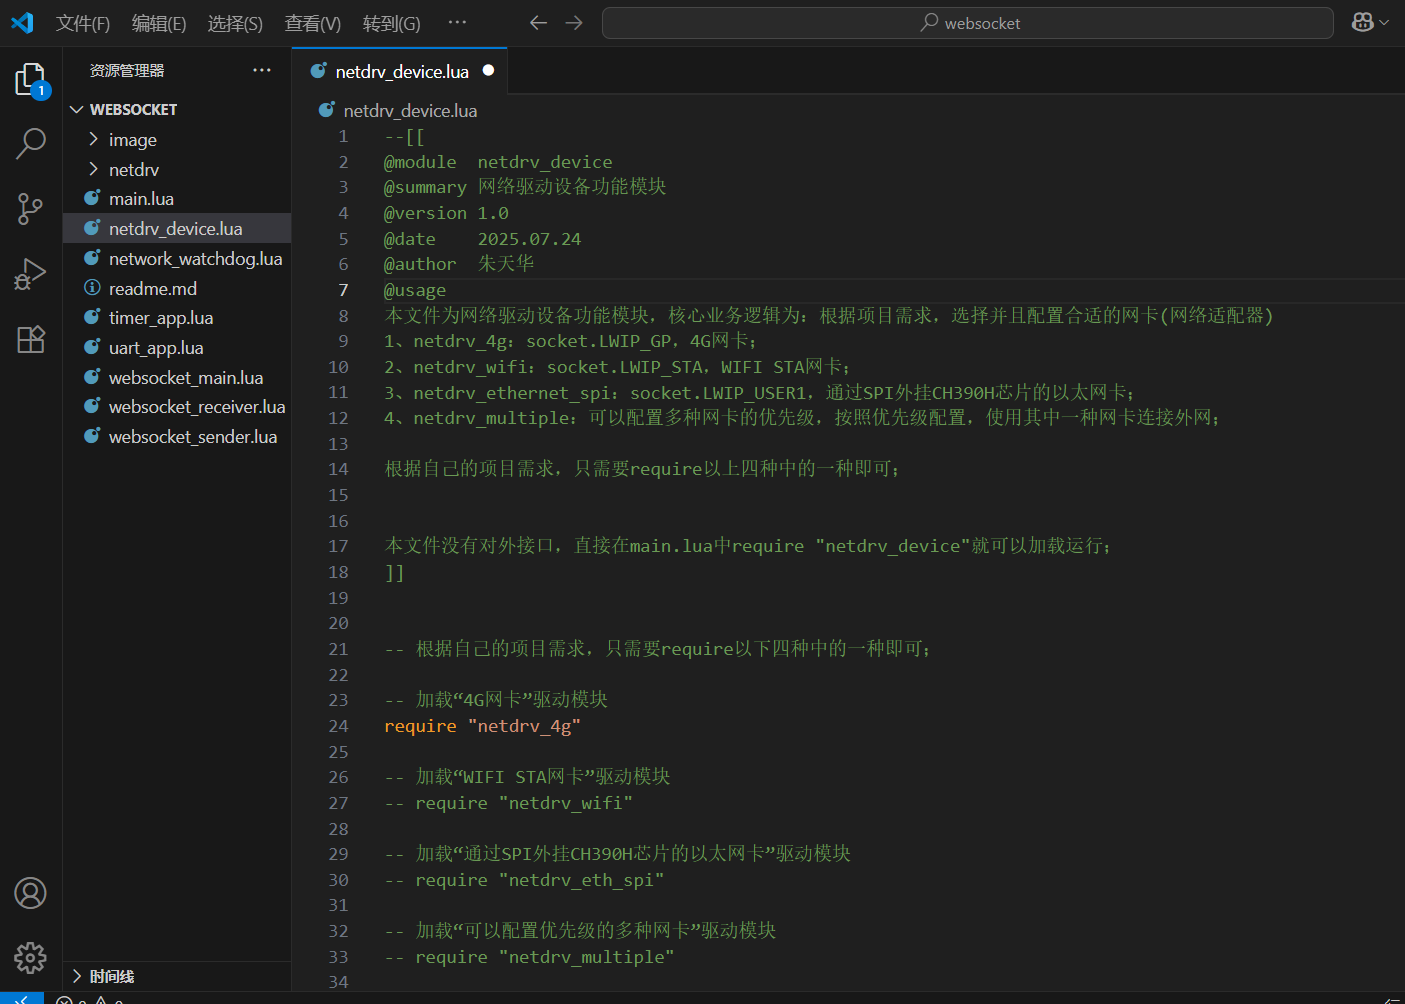Click the unsaved dot on netdrv_device.lua tab
1405x1004 pixels.
click(x=489, y=71)
